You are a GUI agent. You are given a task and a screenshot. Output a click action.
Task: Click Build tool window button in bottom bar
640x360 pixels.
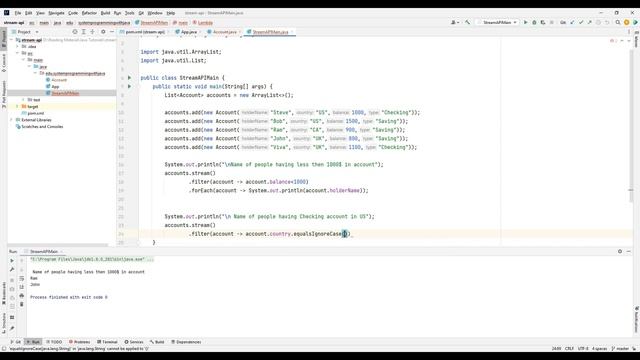(x=157, y=342)
